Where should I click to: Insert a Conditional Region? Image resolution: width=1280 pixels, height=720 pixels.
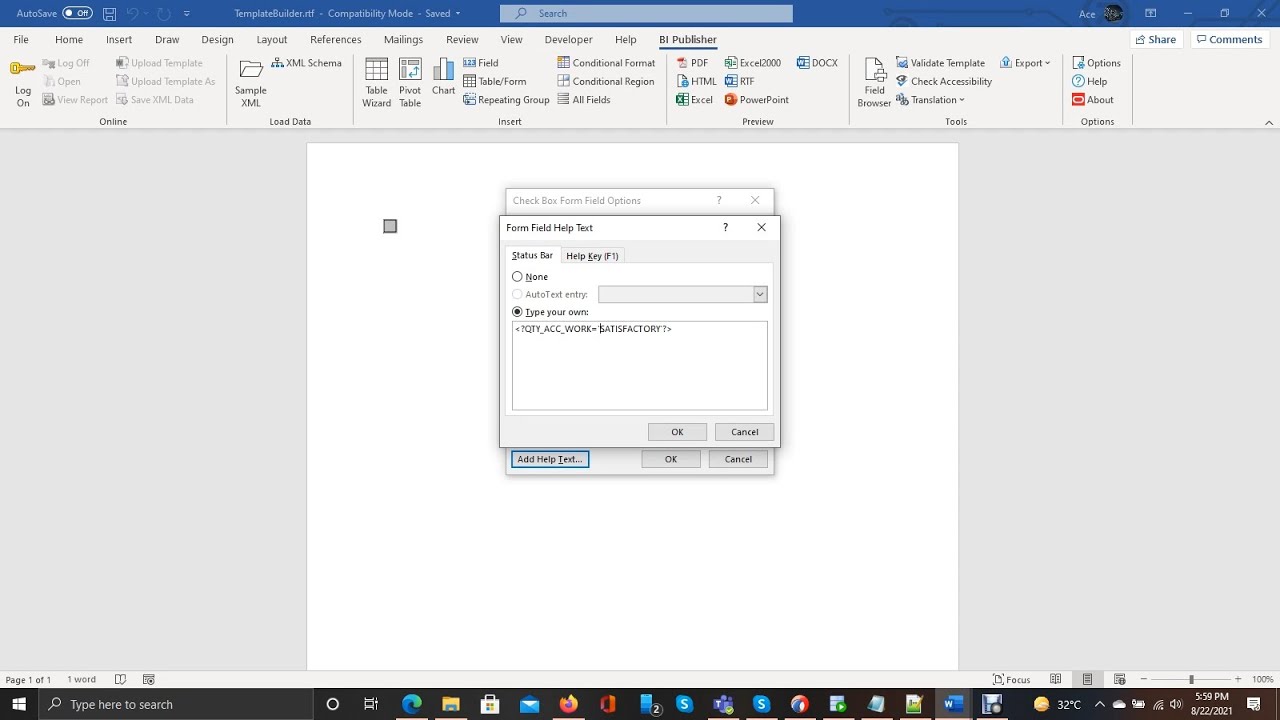point(606,82)
